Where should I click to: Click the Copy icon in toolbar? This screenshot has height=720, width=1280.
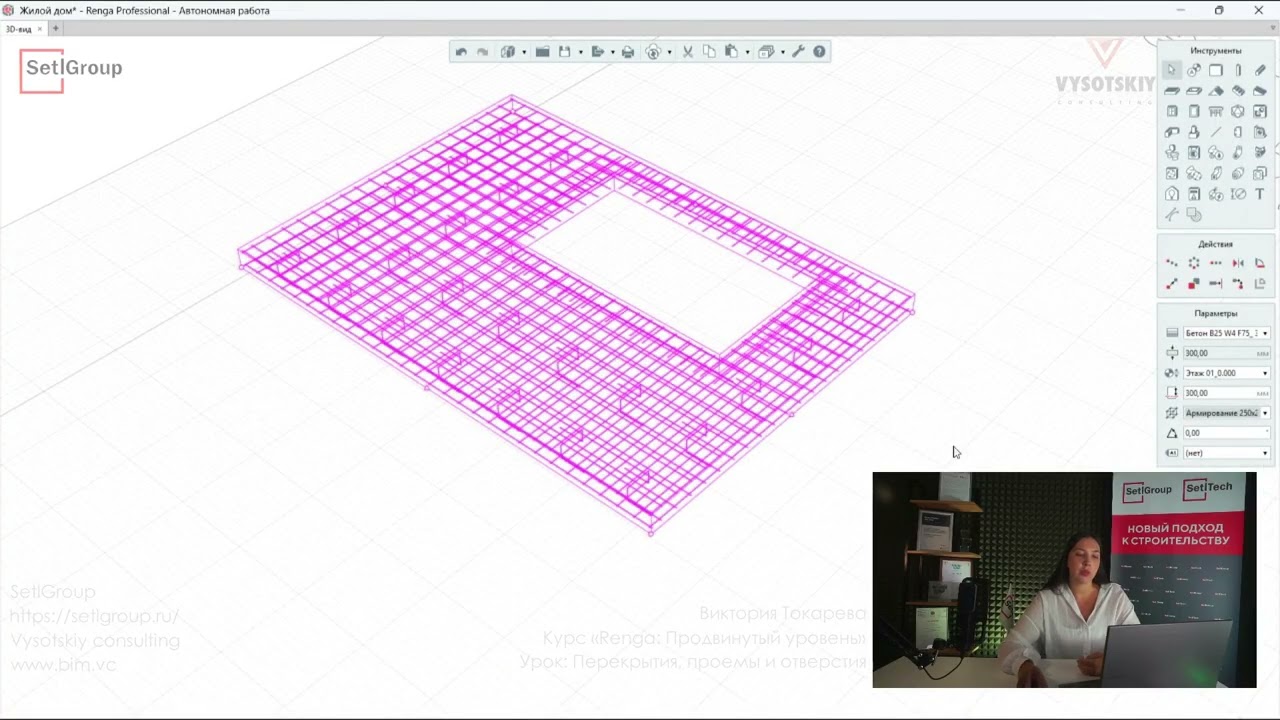point(709,52)
